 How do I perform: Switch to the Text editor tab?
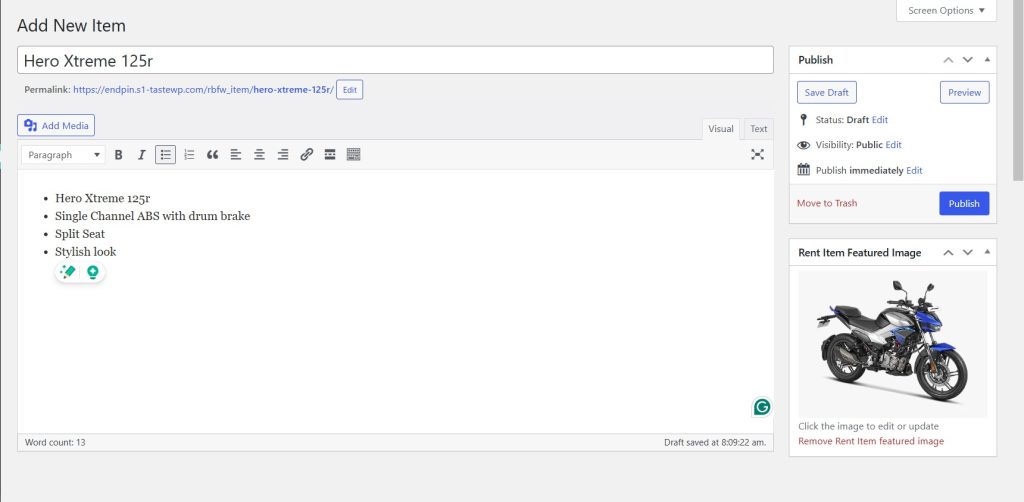click(759, 129)
